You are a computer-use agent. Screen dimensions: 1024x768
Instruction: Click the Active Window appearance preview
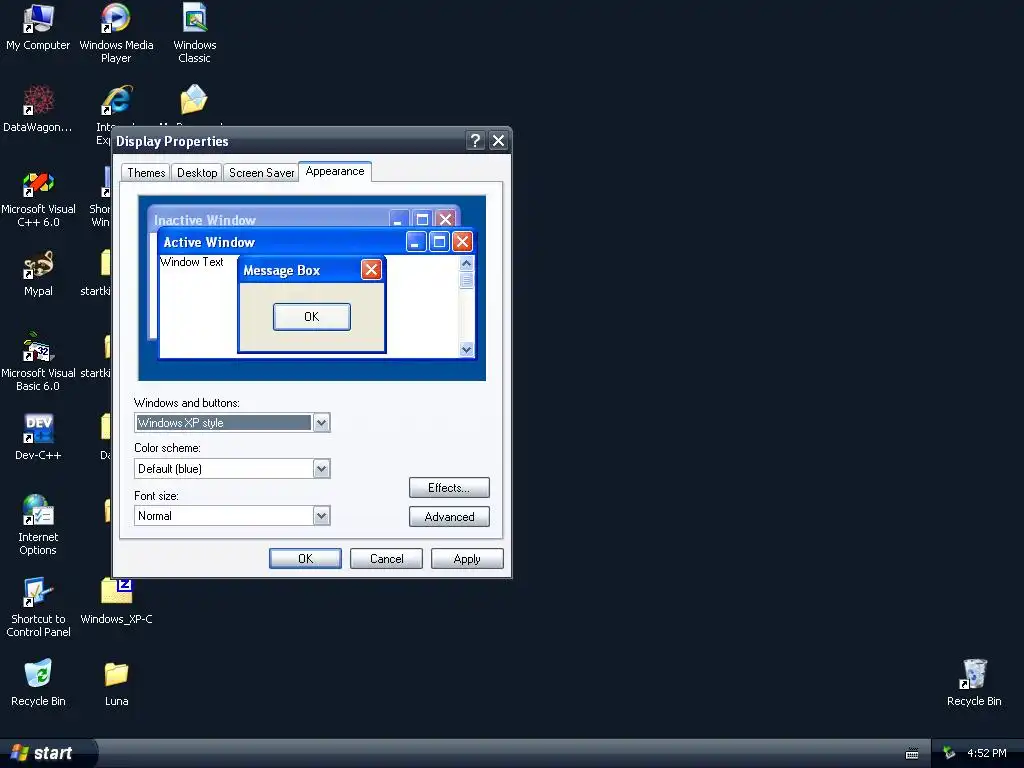[x=317, y=293]
